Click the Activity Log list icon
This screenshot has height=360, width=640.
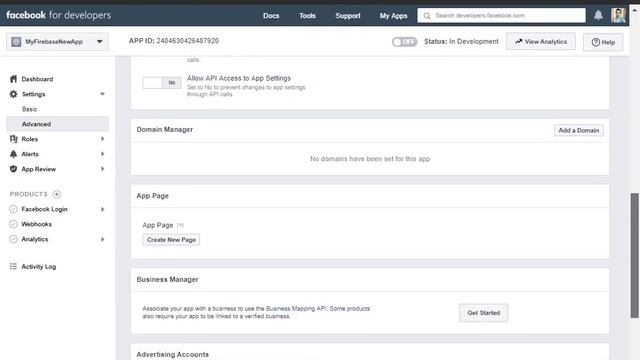click(13, 266)
